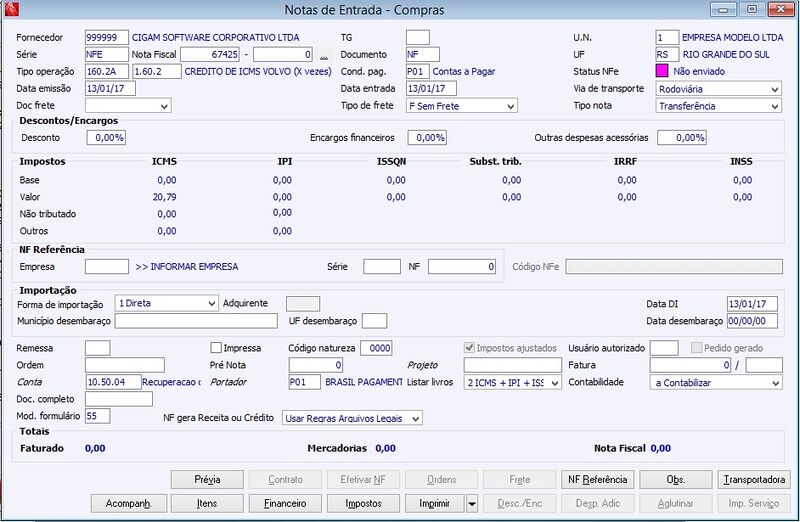Toggle the Pedido gerado checkbox
The width and height of the screenshot is (800, 522).
pyautogui.click(x=696, y=348)
